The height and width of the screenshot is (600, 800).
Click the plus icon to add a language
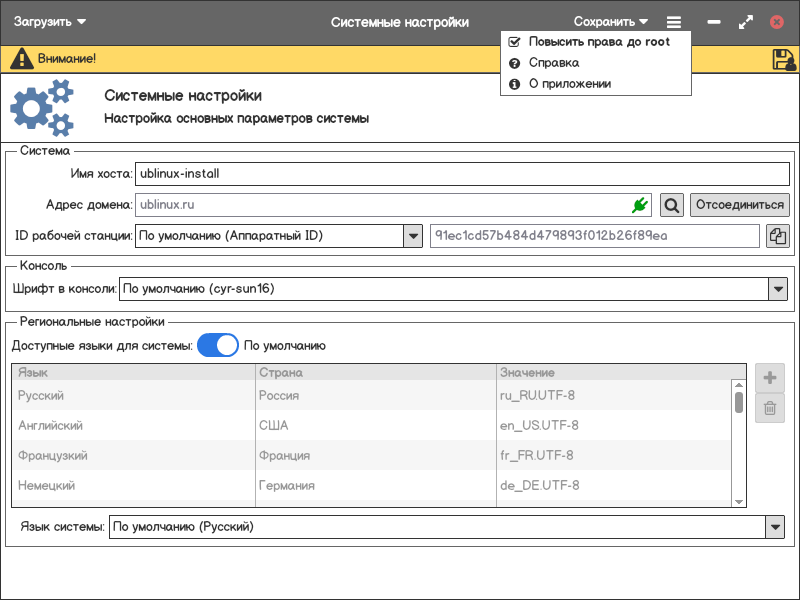[770, 378]
